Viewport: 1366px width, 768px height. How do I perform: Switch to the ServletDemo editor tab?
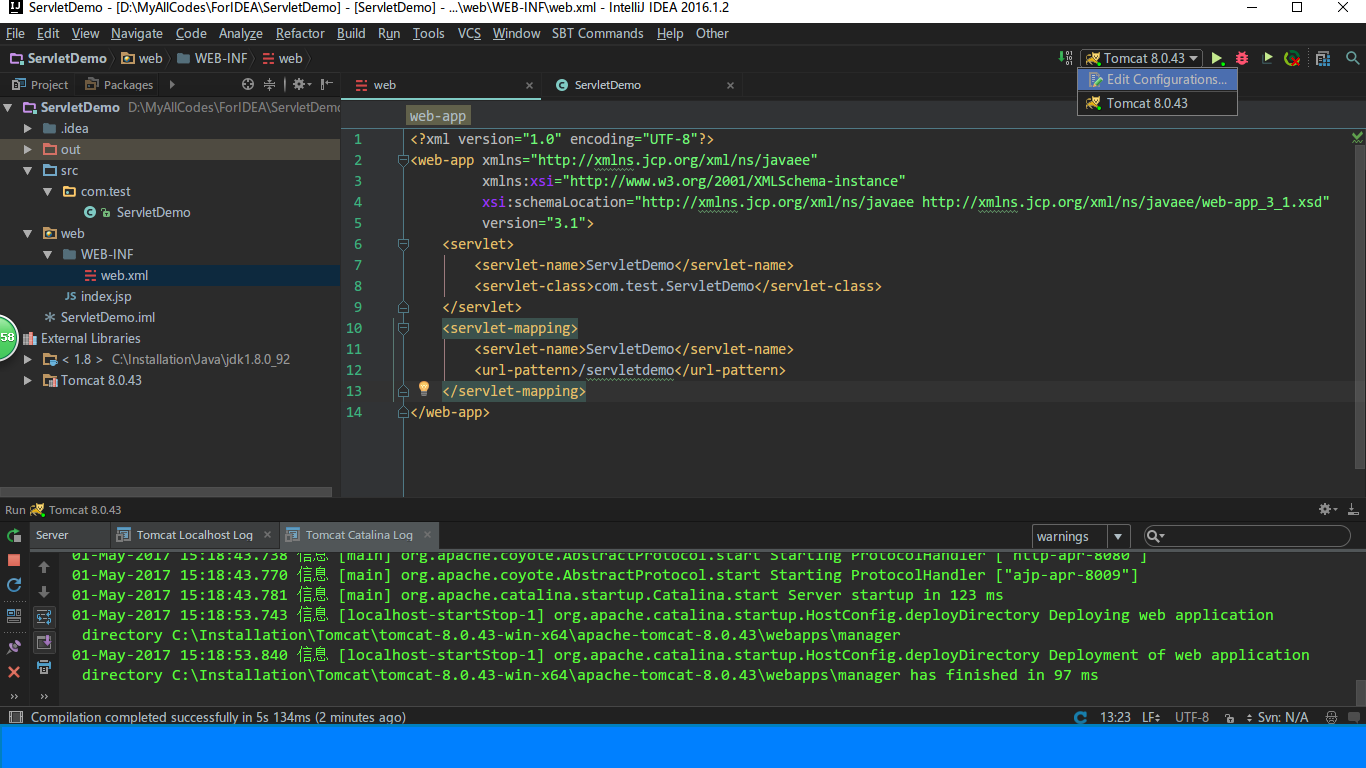point(607,85)
